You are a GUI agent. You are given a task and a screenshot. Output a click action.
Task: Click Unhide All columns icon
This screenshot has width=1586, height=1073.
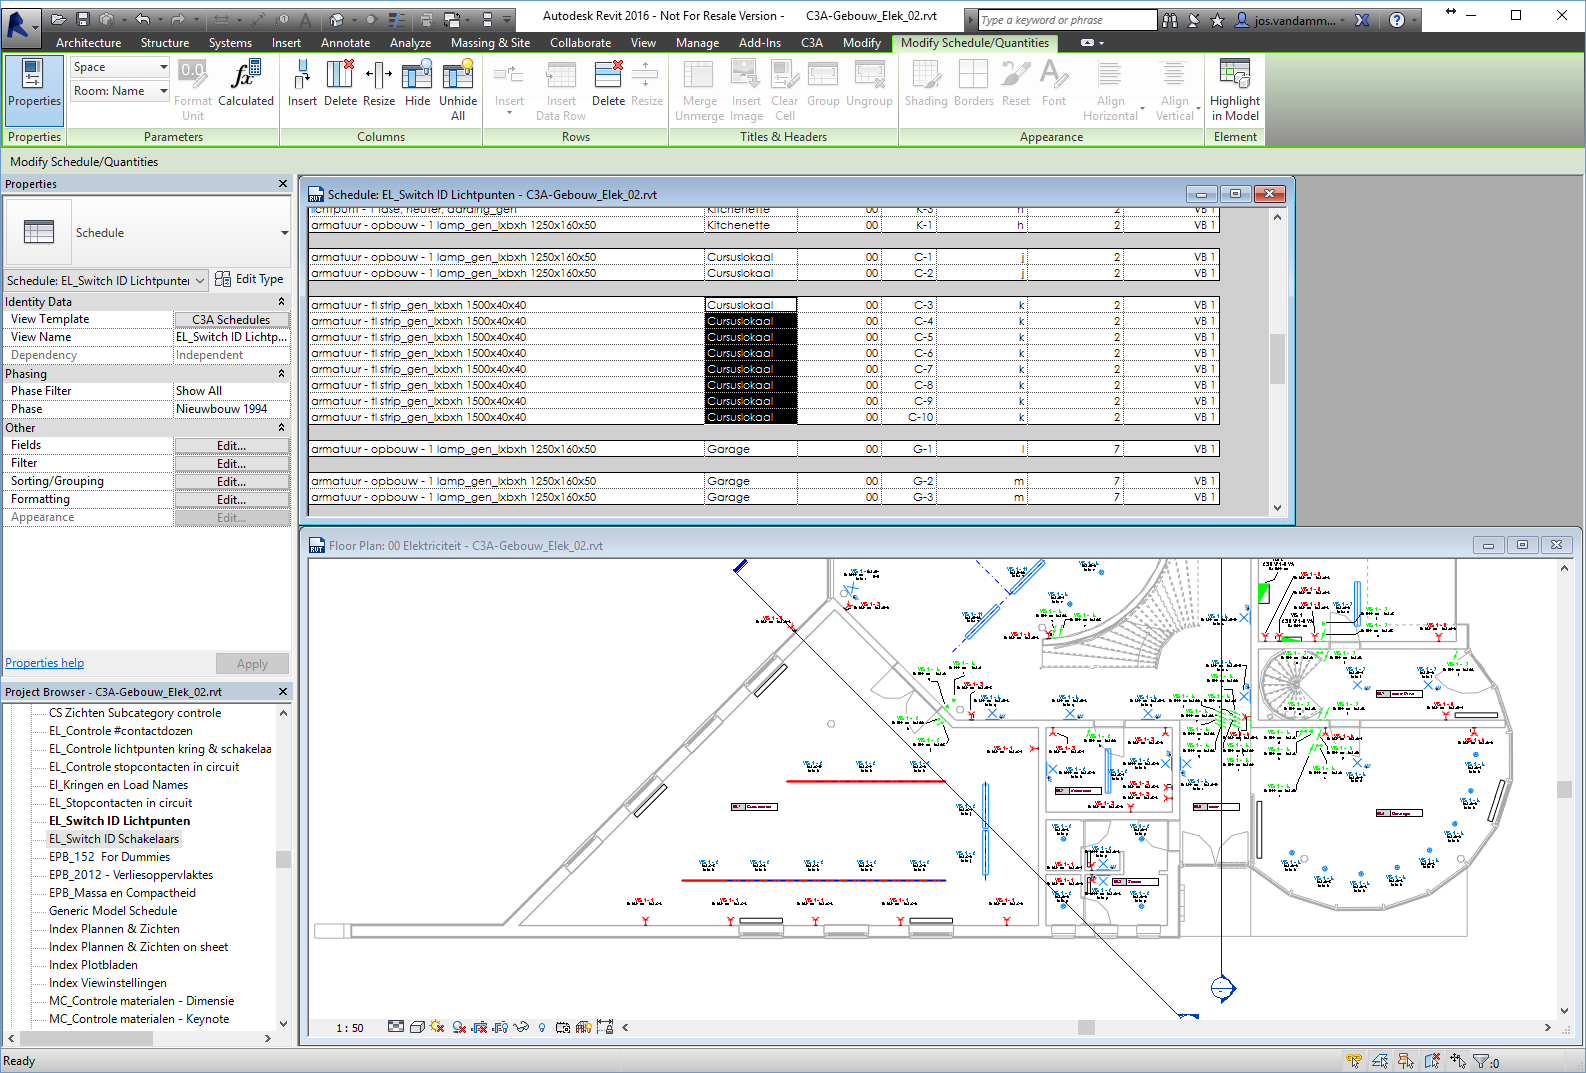point(458,74)
